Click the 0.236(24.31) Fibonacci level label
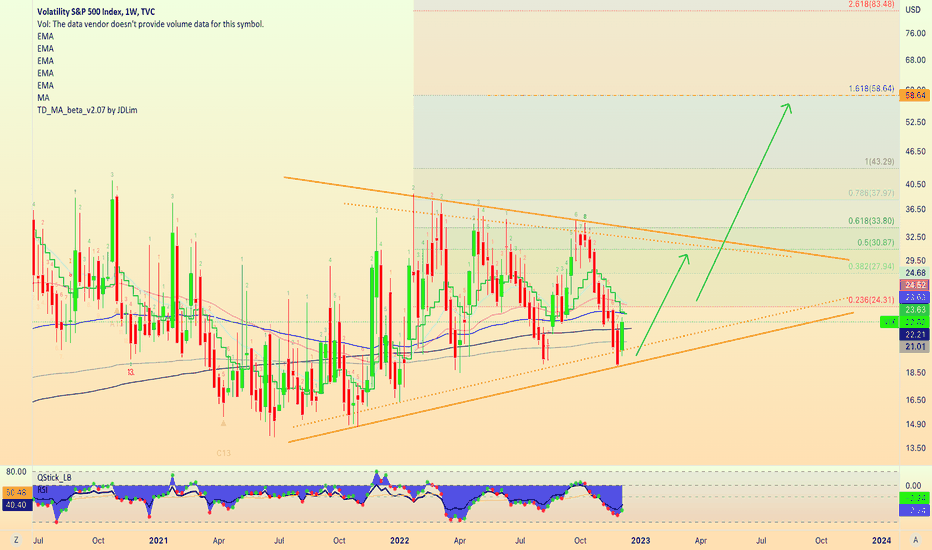Screen dimensions: 932x550 (x=871, y=300)
